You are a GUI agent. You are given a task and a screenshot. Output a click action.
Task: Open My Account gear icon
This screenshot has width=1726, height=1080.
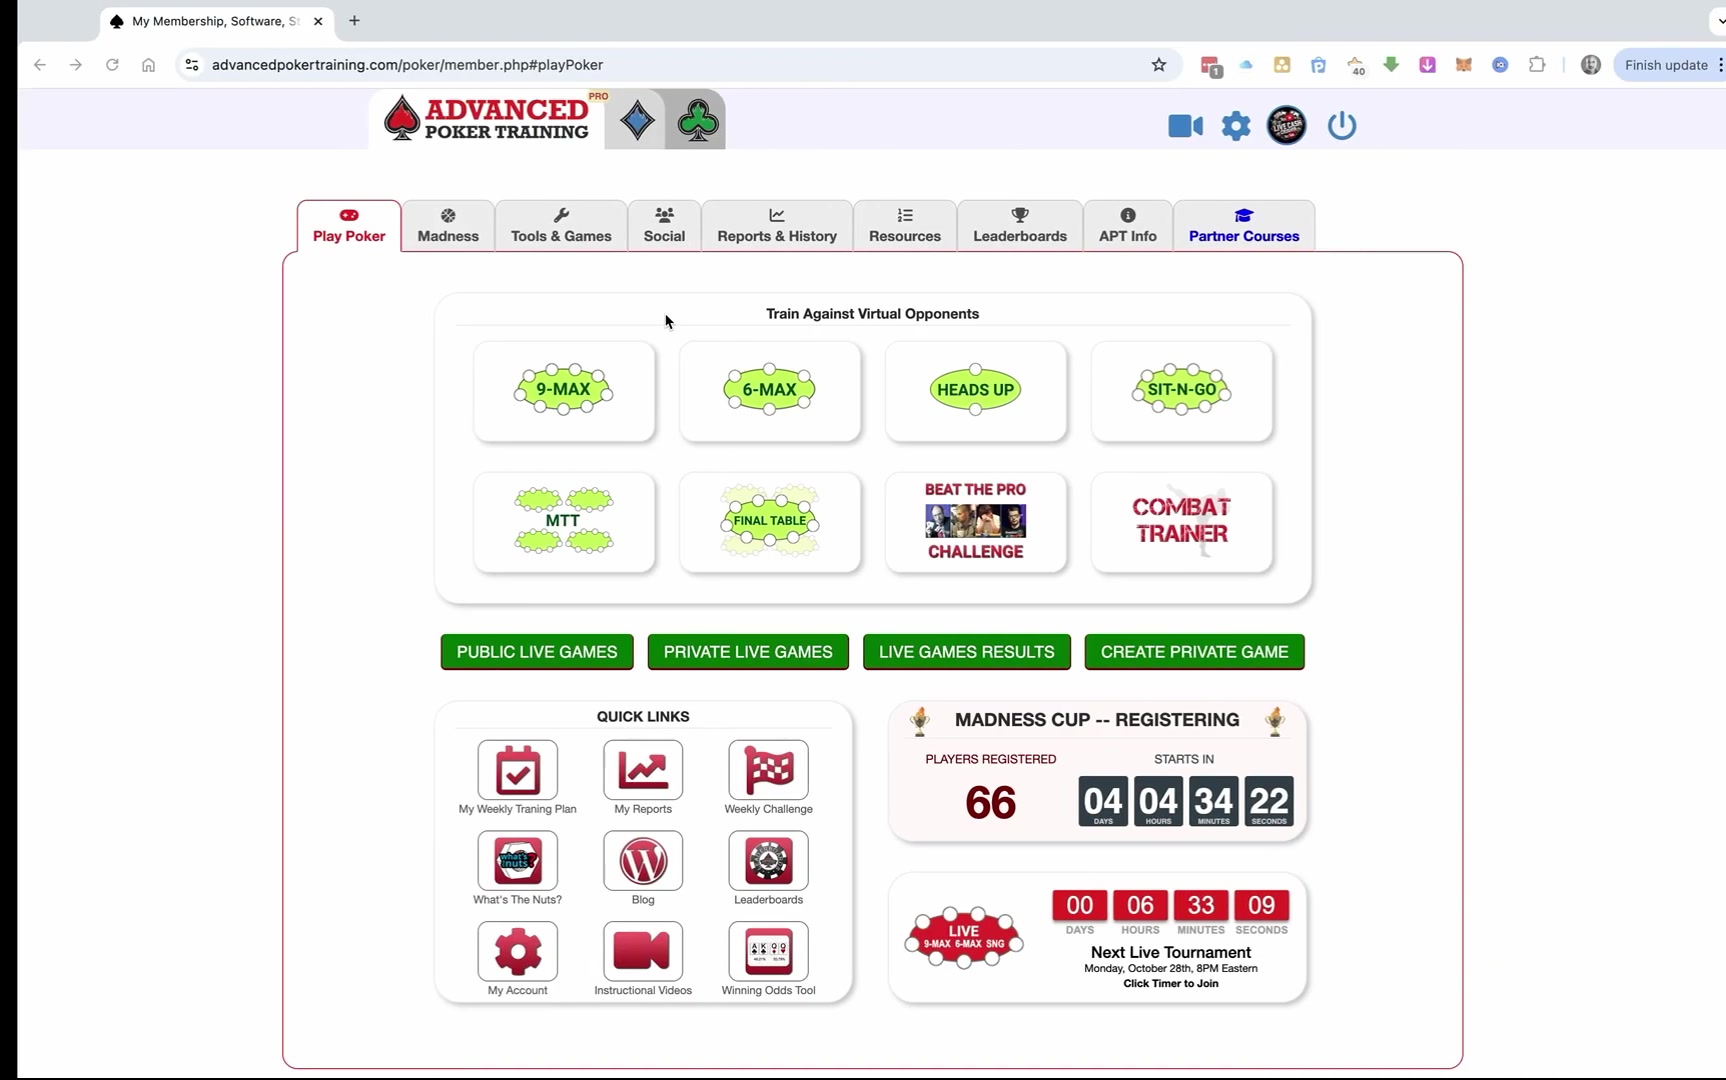coord(518,951)
